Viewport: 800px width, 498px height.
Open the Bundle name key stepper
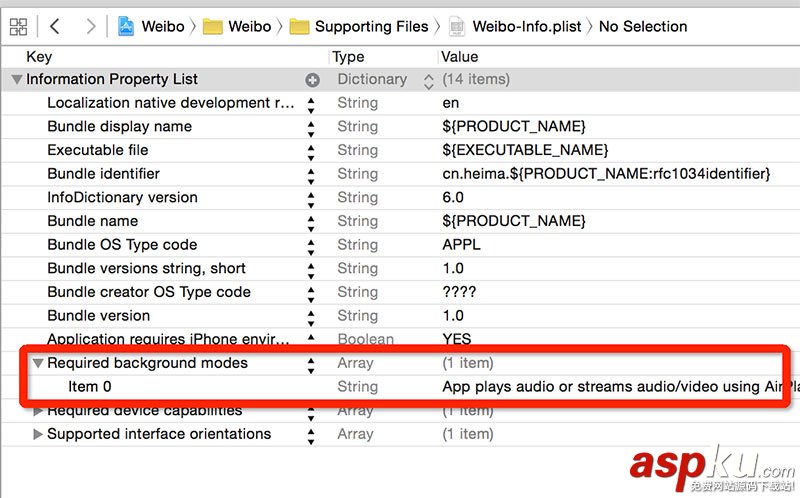click(311, 221)
